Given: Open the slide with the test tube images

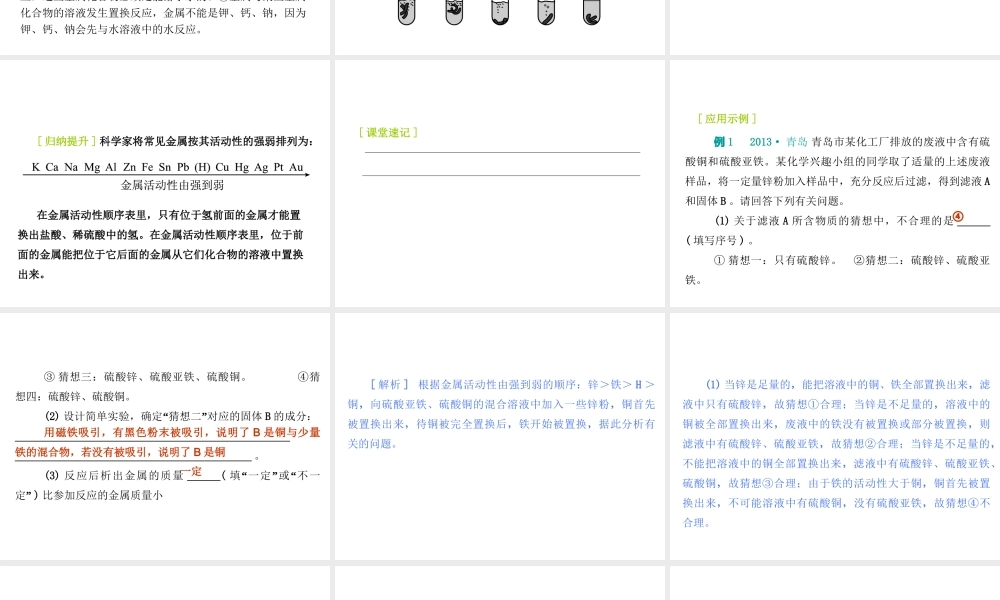Looking at the screenshot, I should pos(499,27).
